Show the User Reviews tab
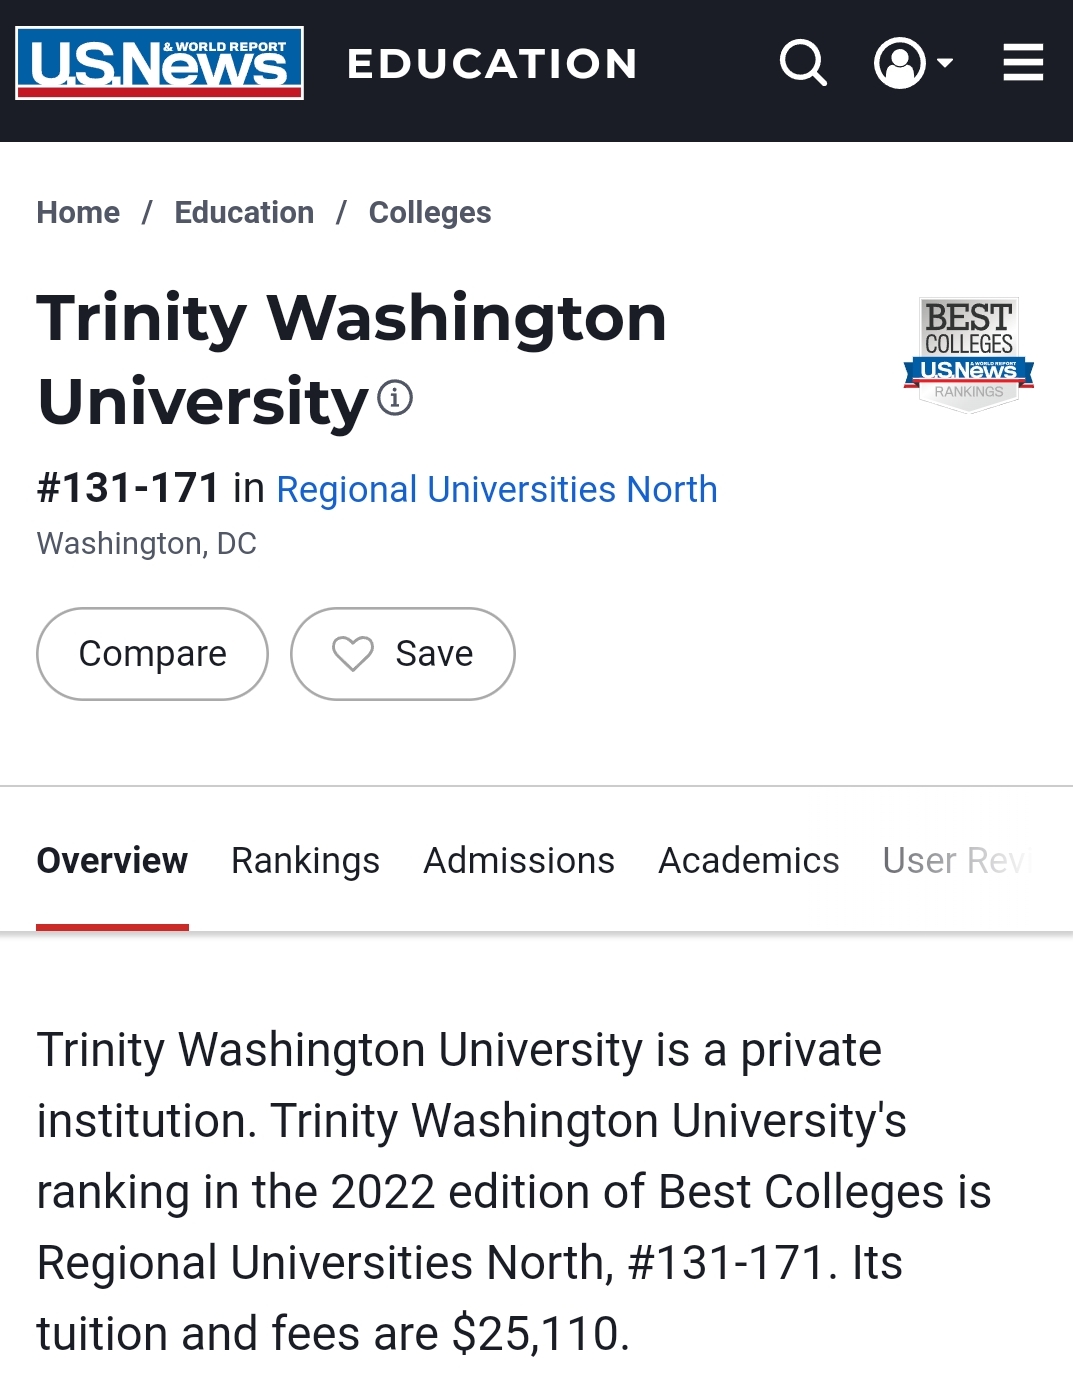The height and width of the screenshot is (1374, 1073). [x=956, y=861]
